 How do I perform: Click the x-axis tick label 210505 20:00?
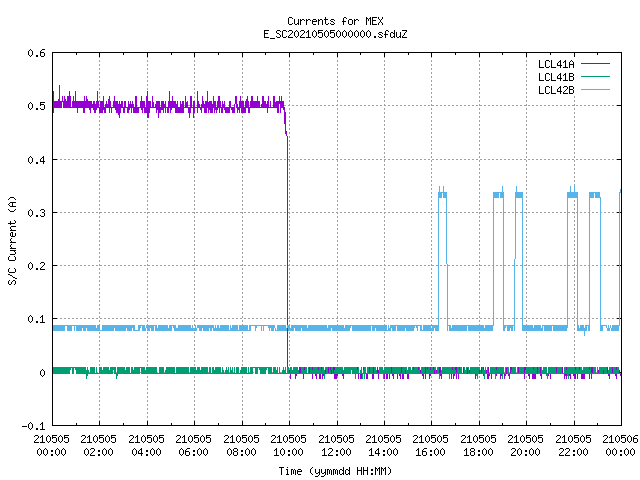pos(525,446)
